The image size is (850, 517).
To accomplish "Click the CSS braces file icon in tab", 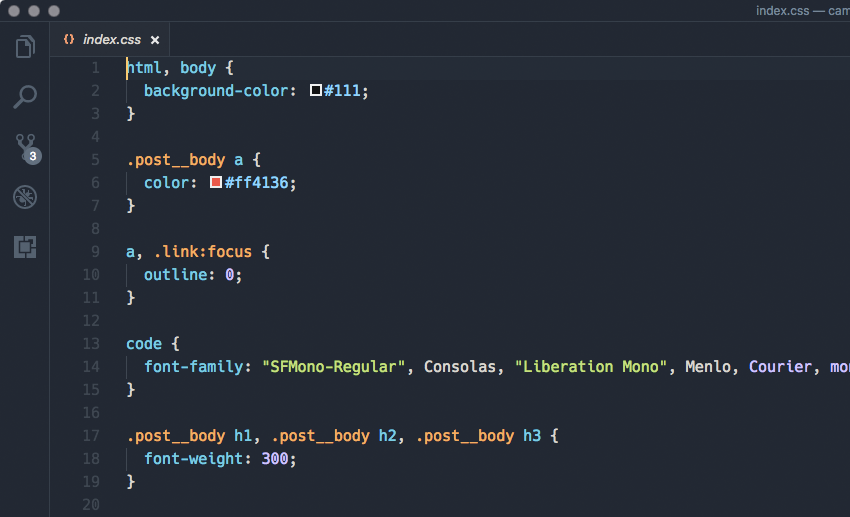I will click(x=69, y=39).
